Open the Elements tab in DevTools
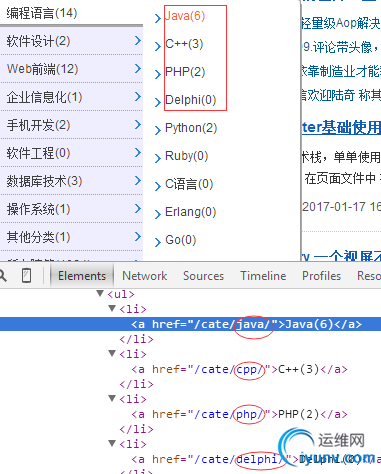The width and height of the screenshot is (381, 474). pyautogui.click(x=82, y=276)
